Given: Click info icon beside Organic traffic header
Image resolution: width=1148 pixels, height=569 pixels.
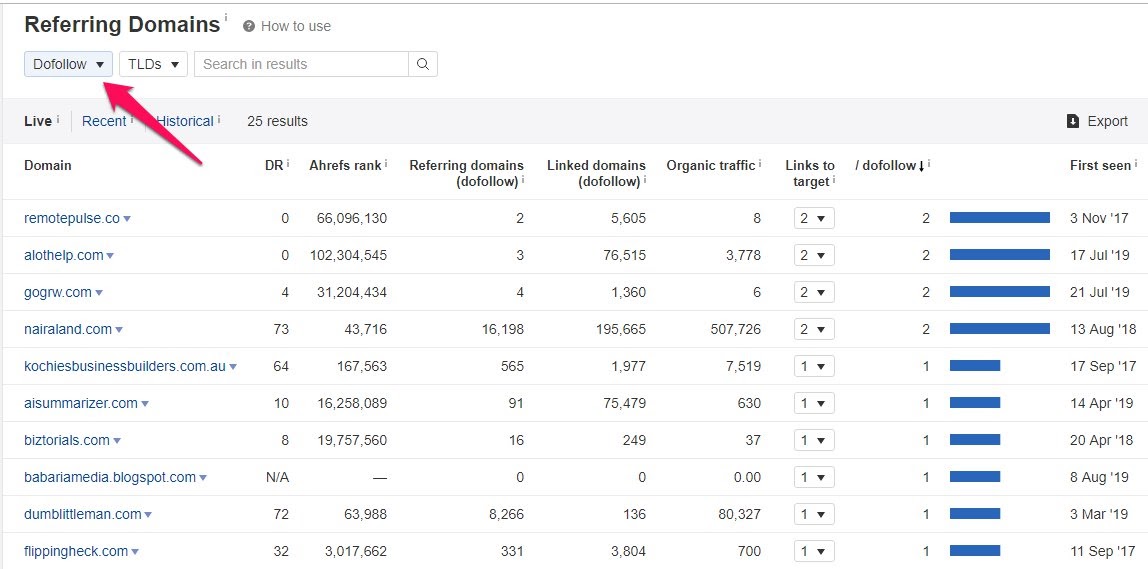Looking at the screenshot, I should point(760,164).
